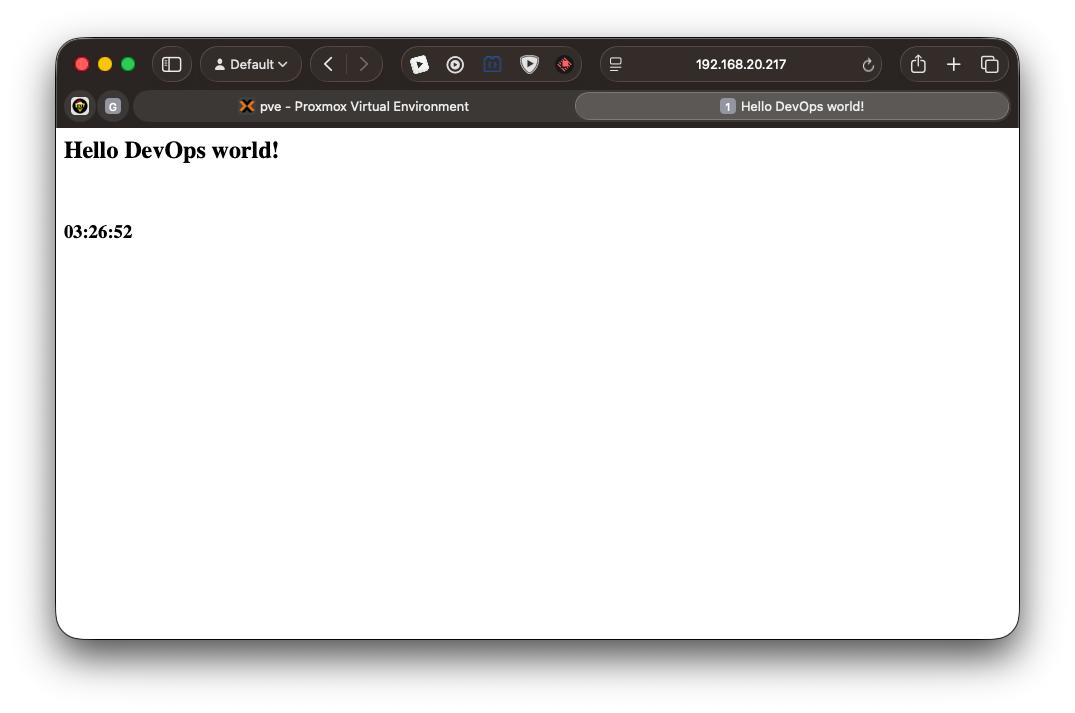This screenshot has height=713, width=1075.
Task: Toggle the Safari sidebar button
Action: coord(171,64)
